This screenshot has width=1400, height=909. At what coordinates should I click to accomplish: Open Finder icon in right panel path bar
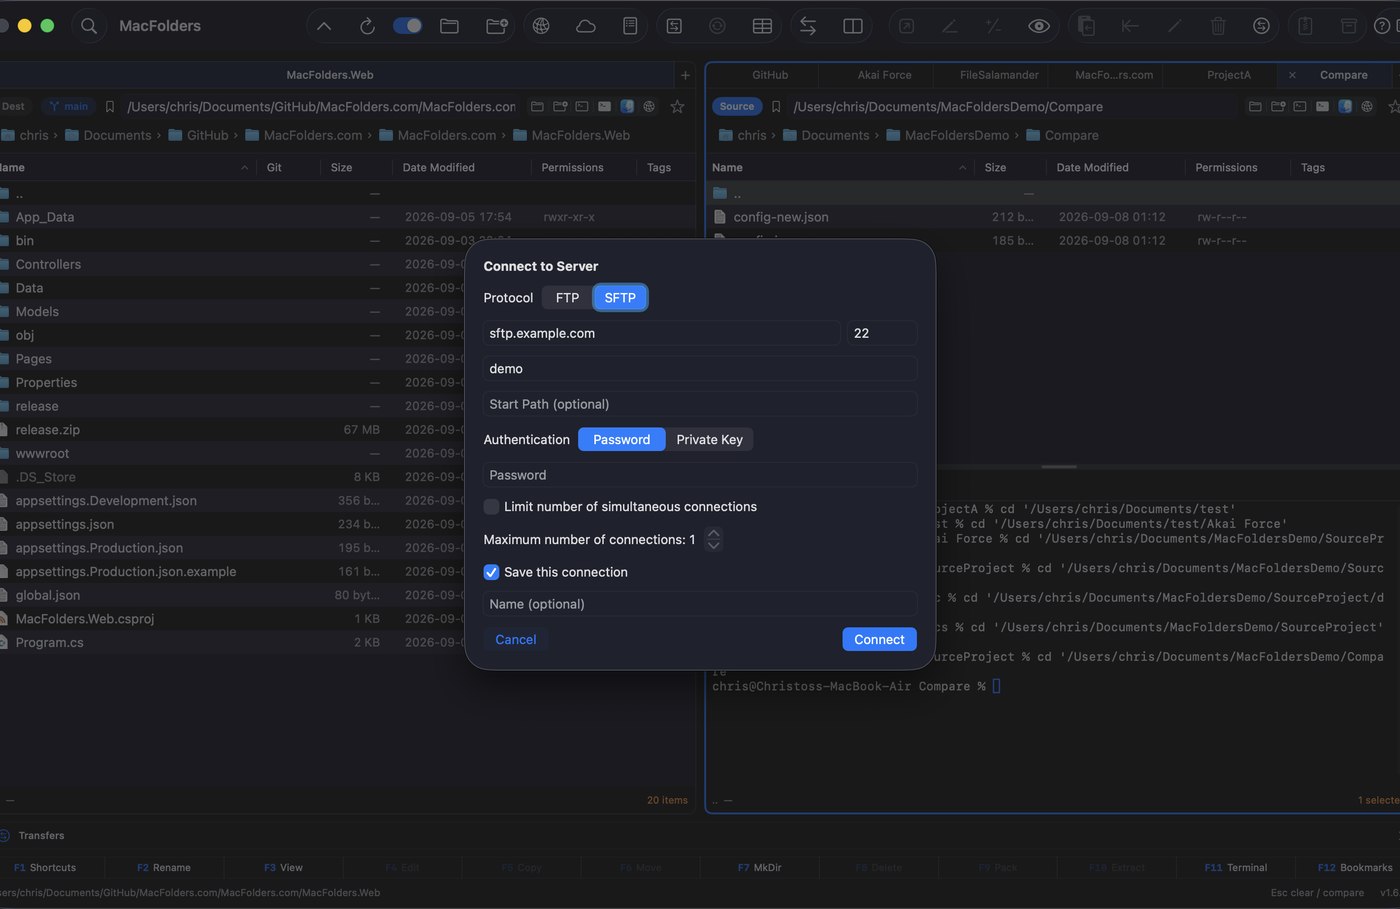click(x=1345, y=106)
